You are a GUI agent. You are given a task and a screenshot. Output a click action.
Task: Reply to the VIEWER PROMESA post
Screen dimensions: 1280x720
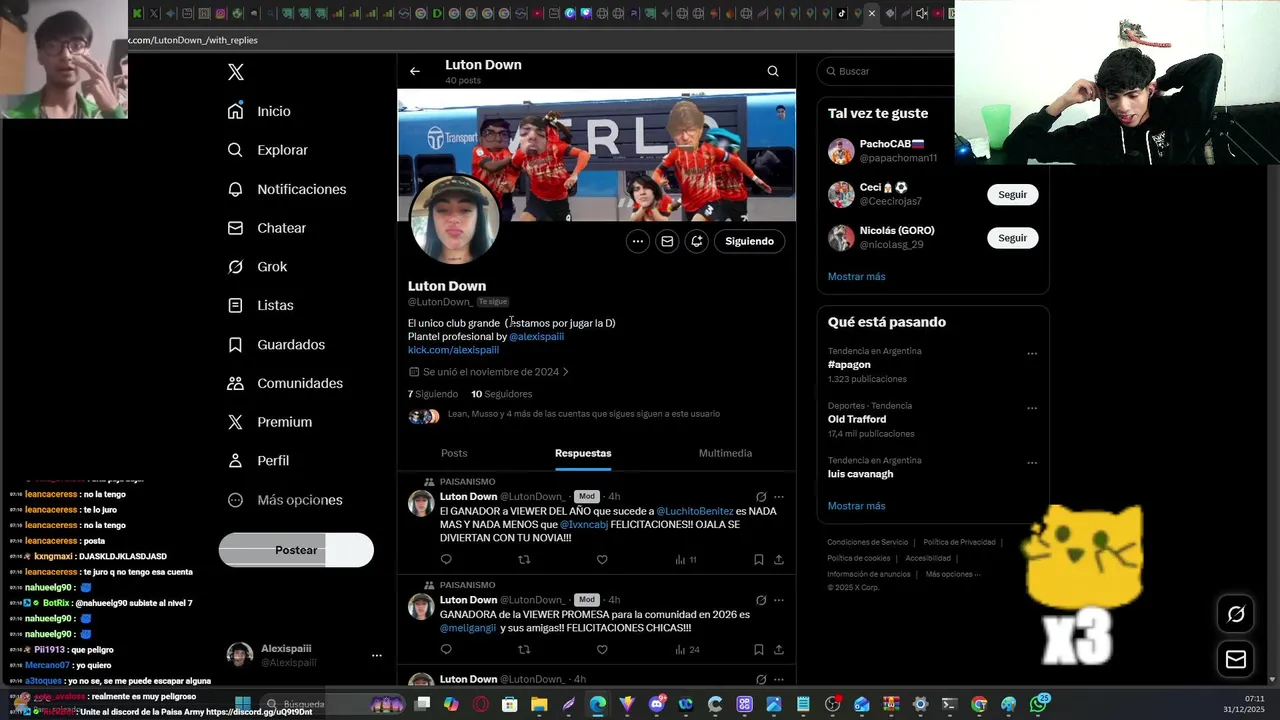[446, 650]
